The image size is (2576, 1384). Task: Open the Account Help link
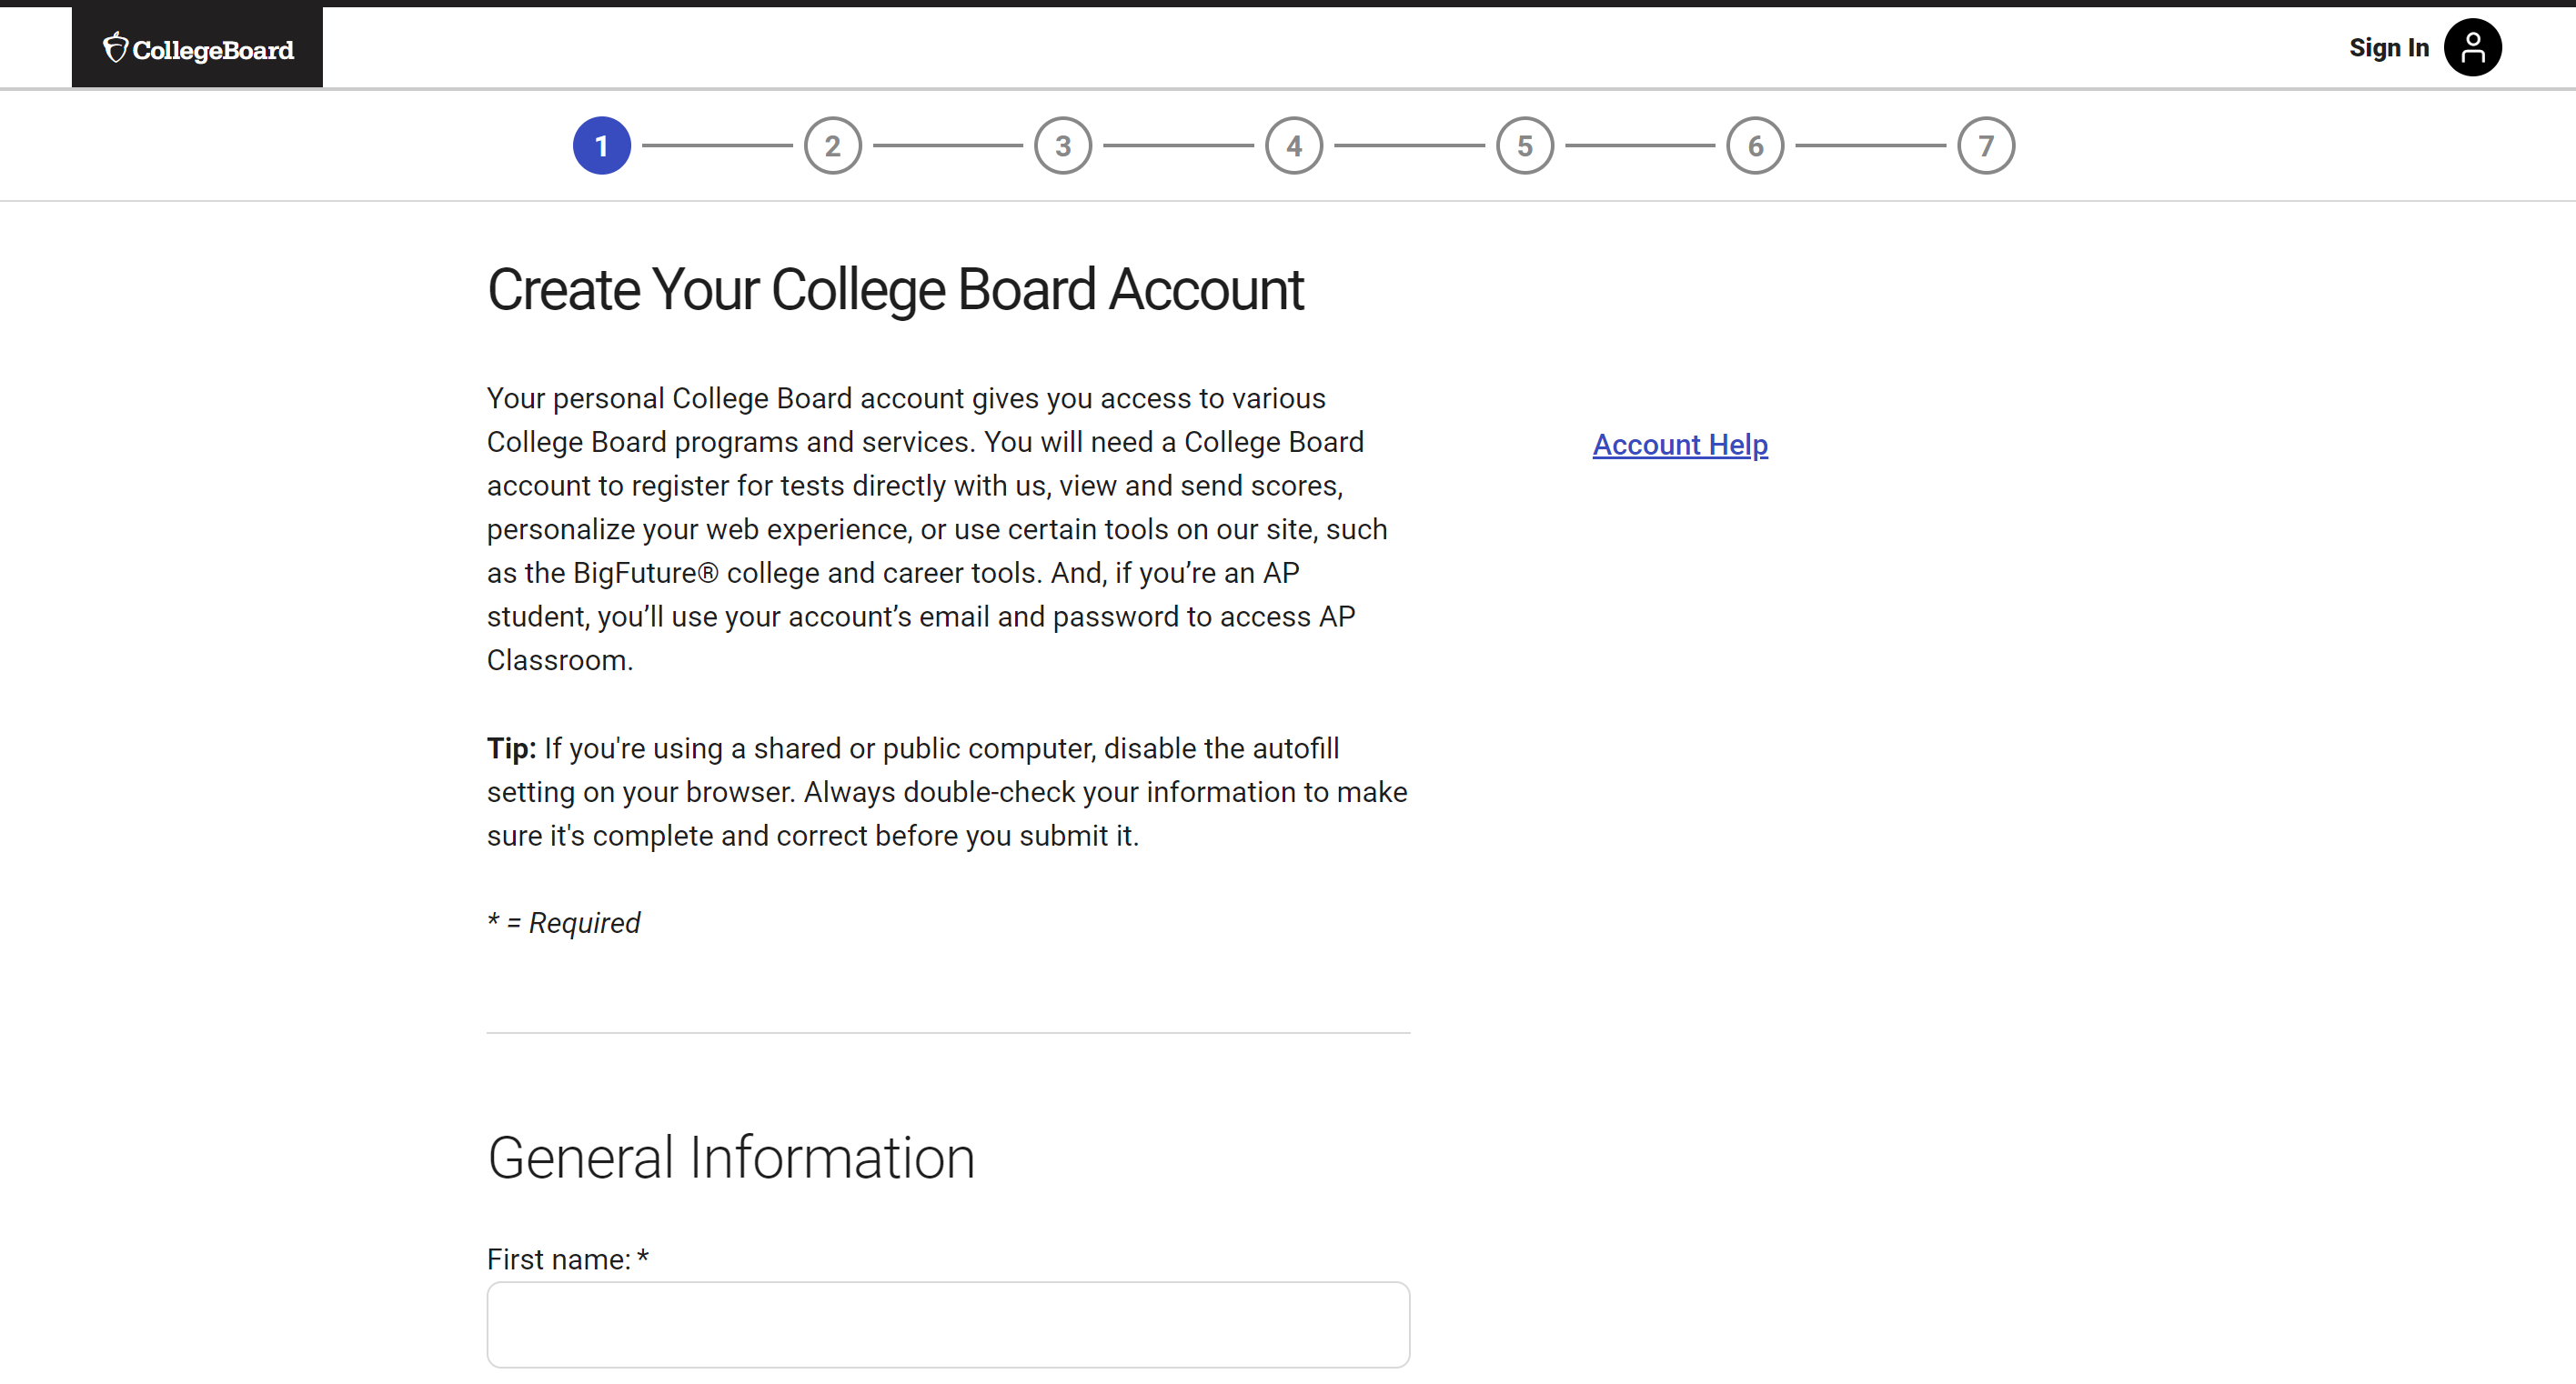tap(1680, 445)
